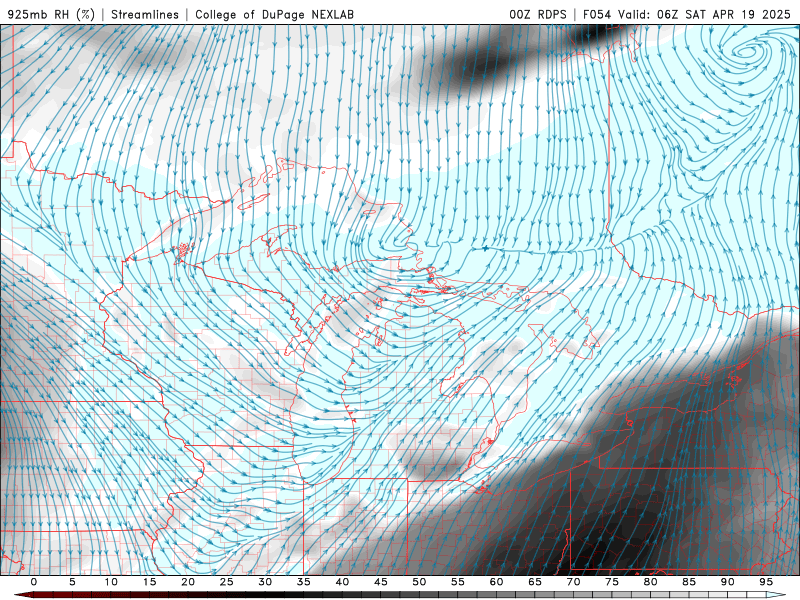Click the "75" label on the color scale
The image size is (800, 600).
[x=612, y=582]
